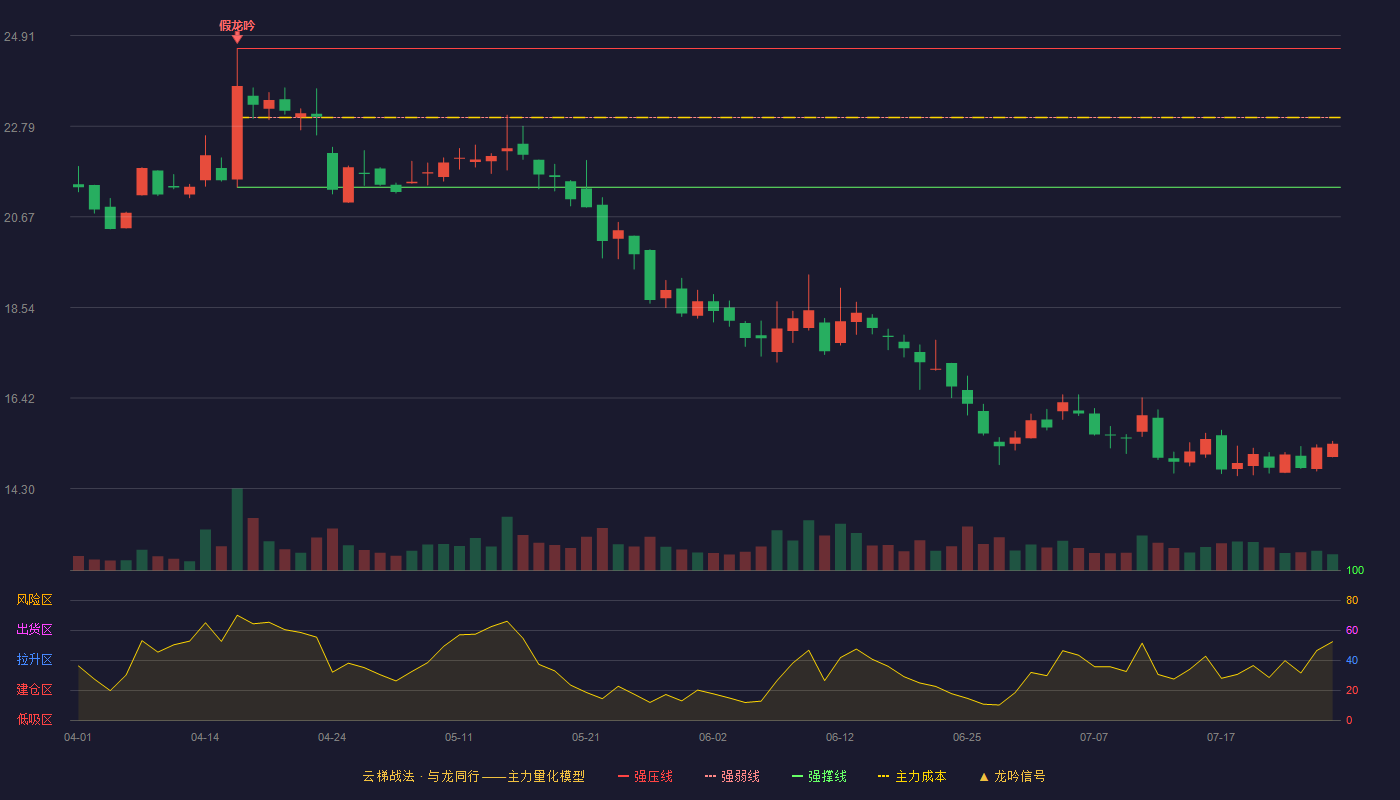
Task: Toggle the 主力成本 legend item
Action: click(911, 776)
